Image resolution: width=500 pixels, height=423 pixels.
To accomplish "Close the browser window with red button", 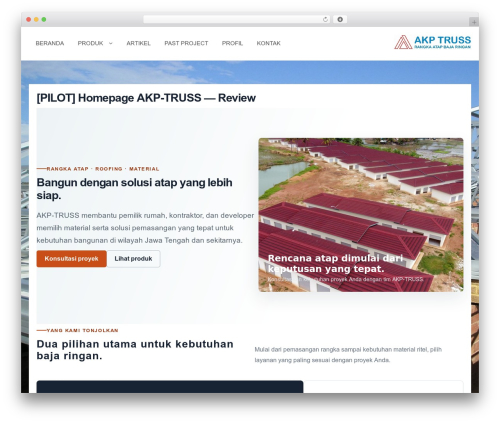I will tap(29, 19).
